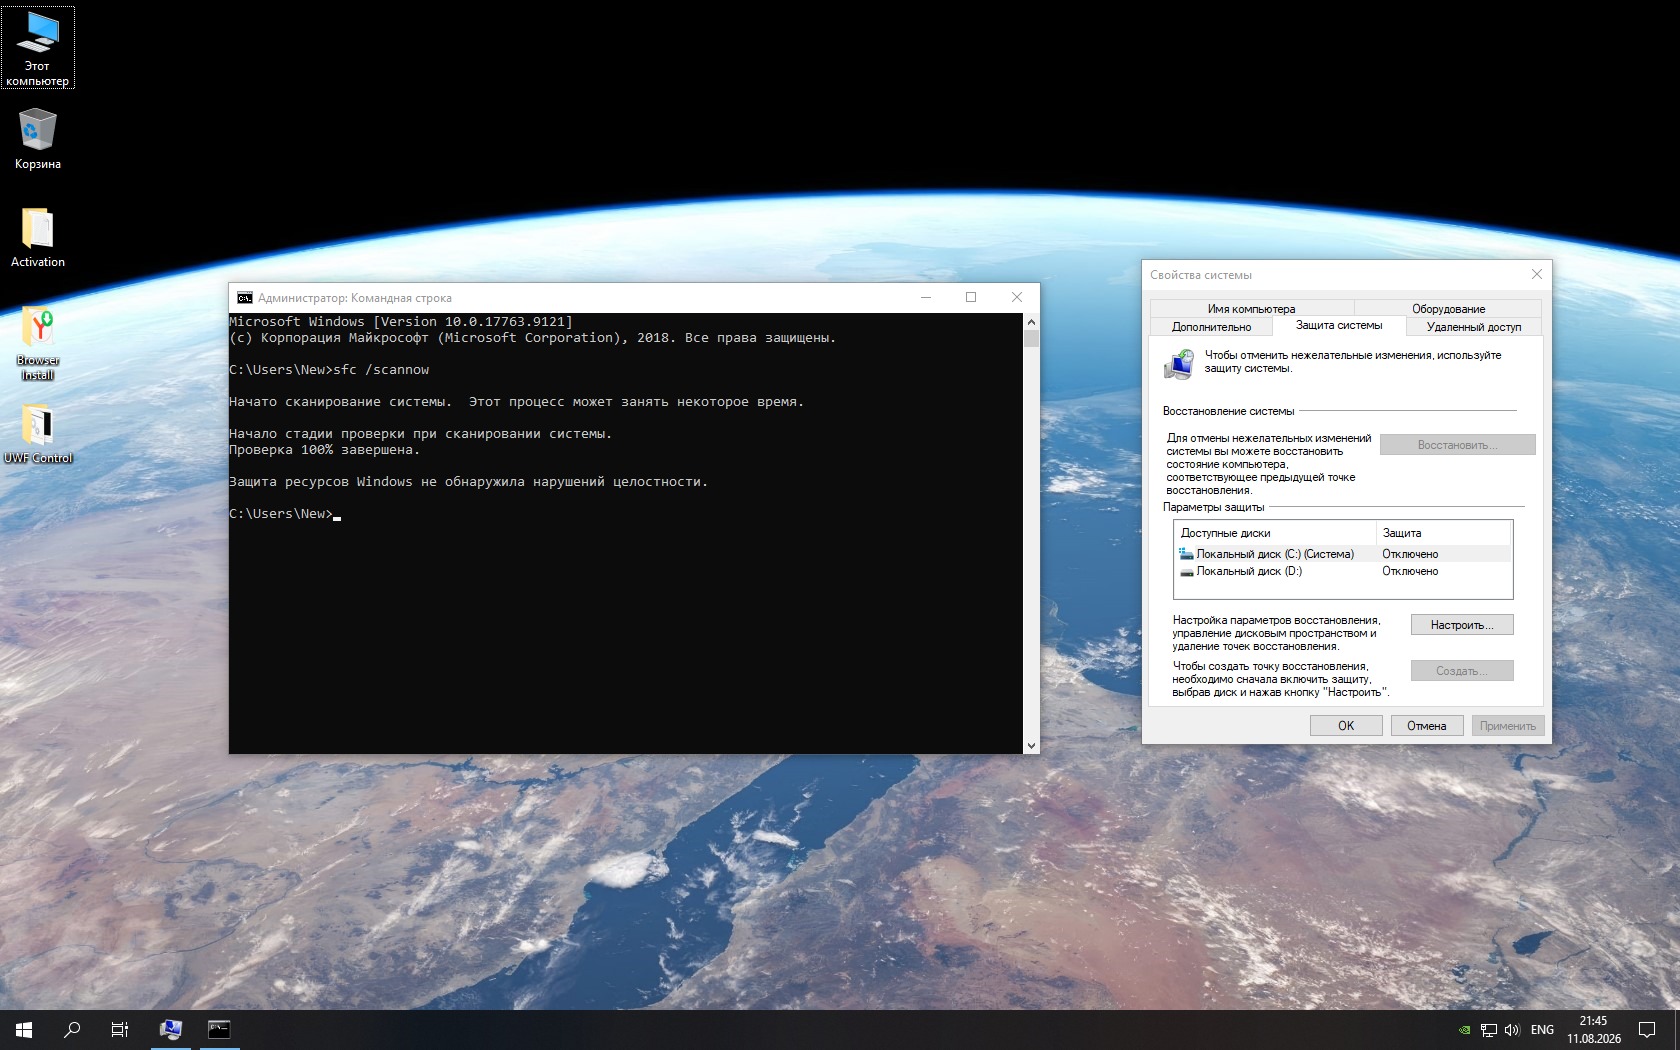
Task: Switch to the "Имя компьютера" tab
Action: [x=1251, y=309]
